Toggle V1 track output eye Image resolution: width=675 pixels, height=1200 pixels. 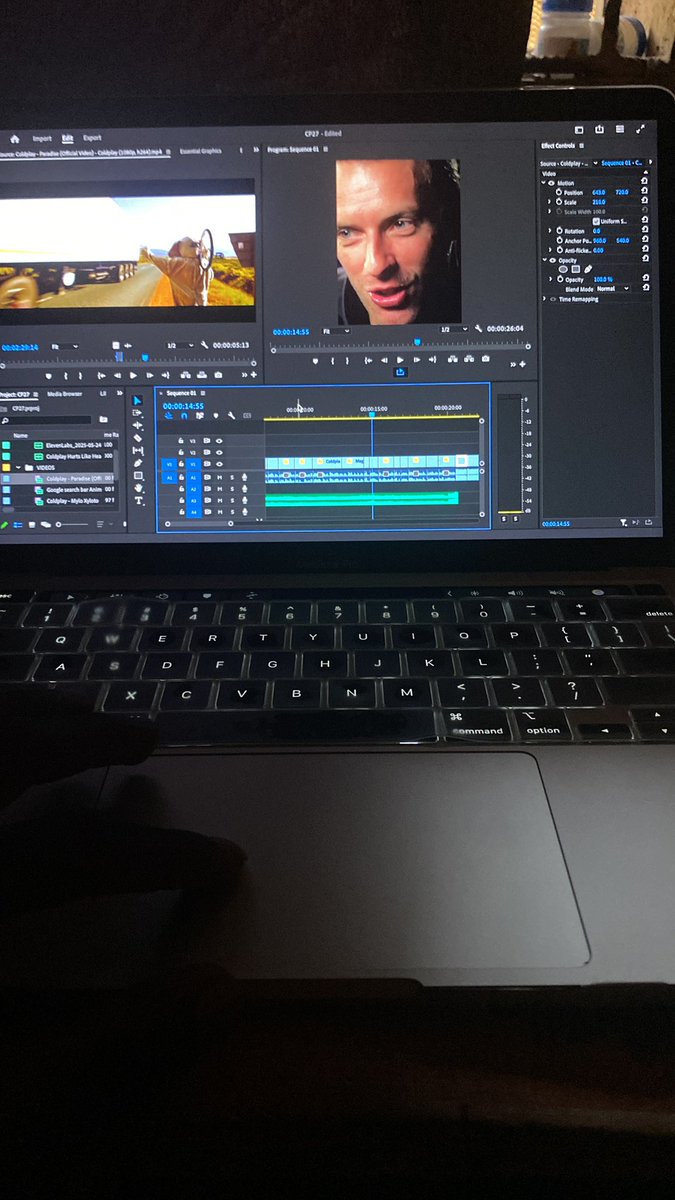(x=219, y=464)
